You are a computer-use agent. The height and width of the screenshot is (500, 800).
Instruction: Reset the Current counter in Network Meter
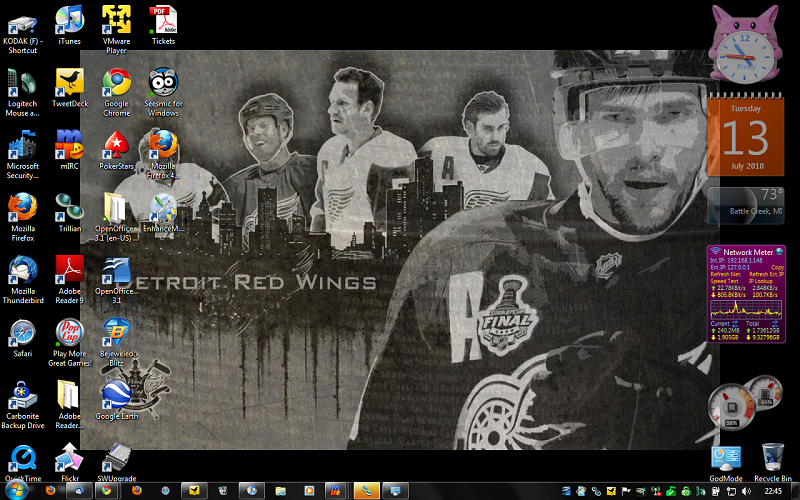(x=735, y=324)
